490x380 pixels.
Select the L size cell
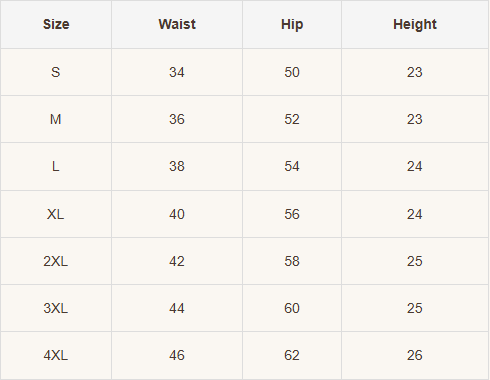point(56,166)
